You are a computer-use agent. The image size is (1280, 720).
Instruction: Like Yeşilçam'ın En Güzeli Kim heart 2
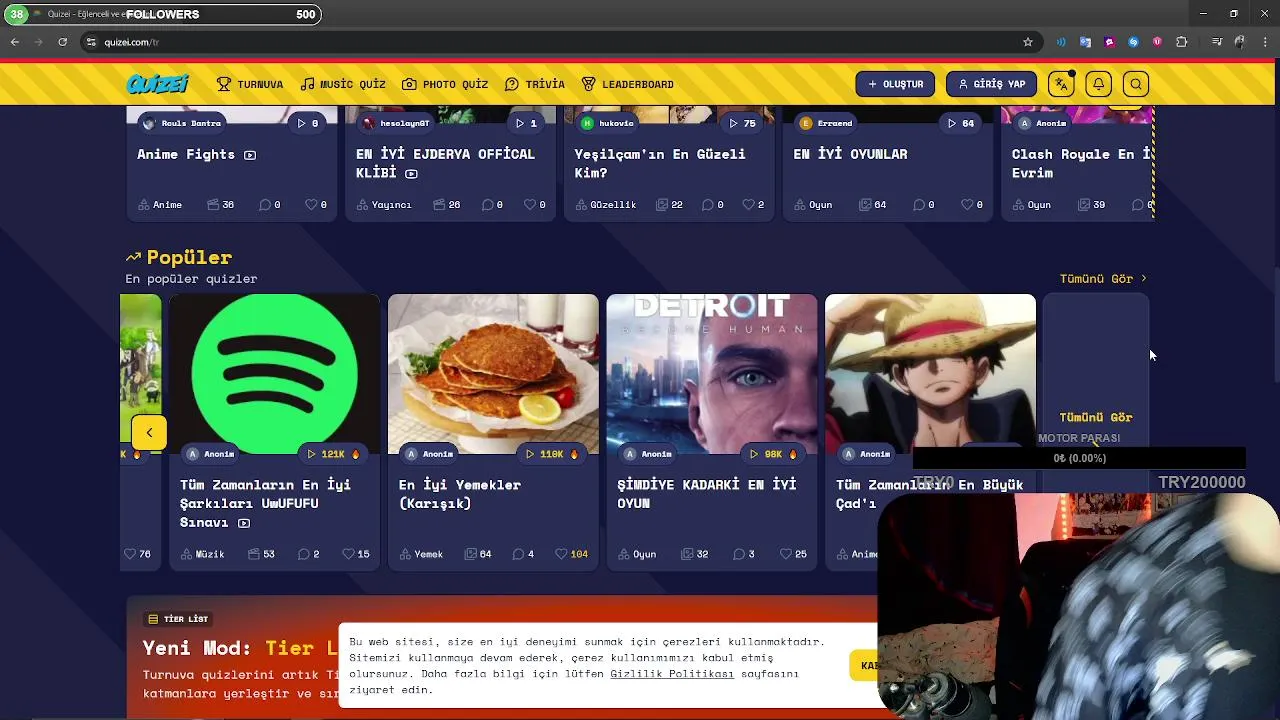pyautogui.click(x=753, y=204)
